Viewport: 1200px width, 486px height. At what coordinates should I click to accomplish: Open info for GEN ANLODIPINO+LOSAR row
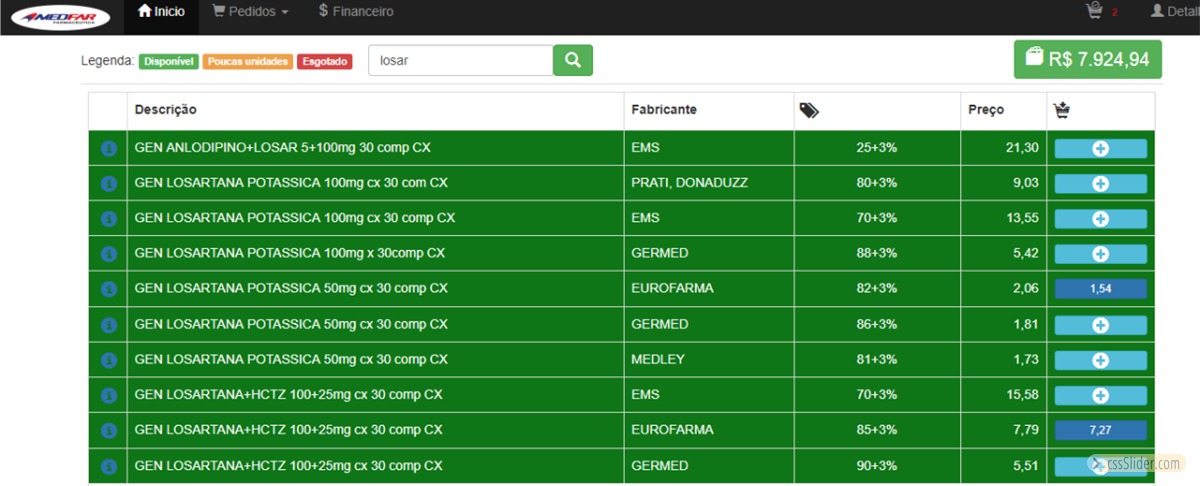click(x=109, y=148)
